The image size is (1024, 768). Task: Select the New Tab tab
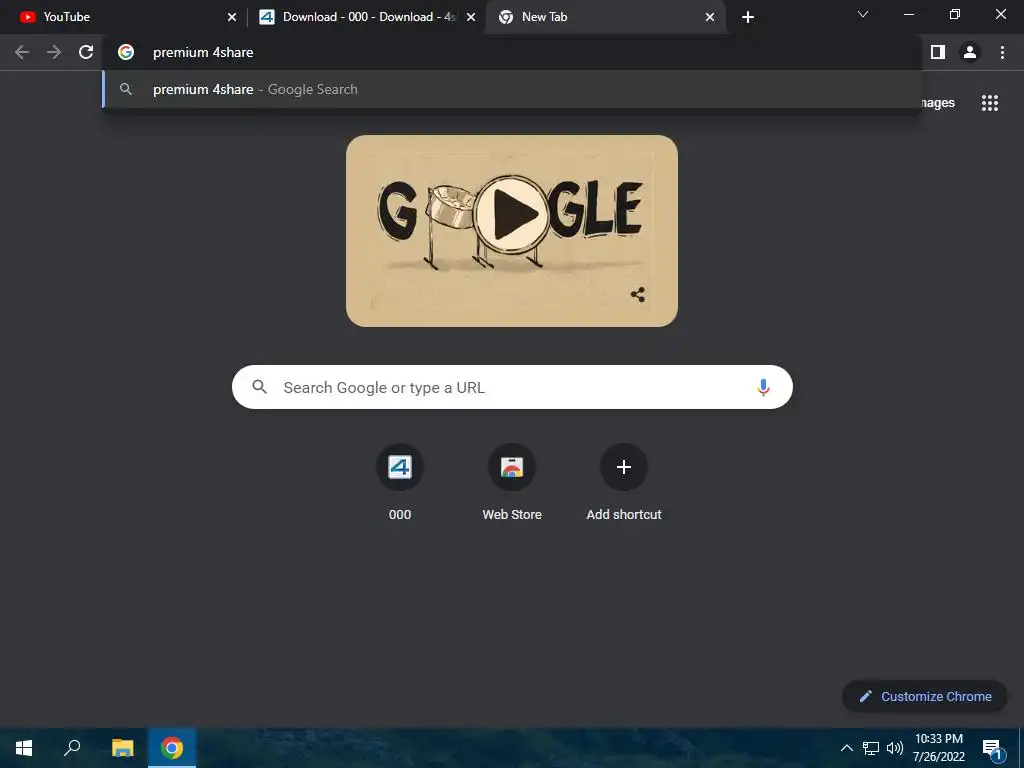pyautogui.click(x=605, y=17)
